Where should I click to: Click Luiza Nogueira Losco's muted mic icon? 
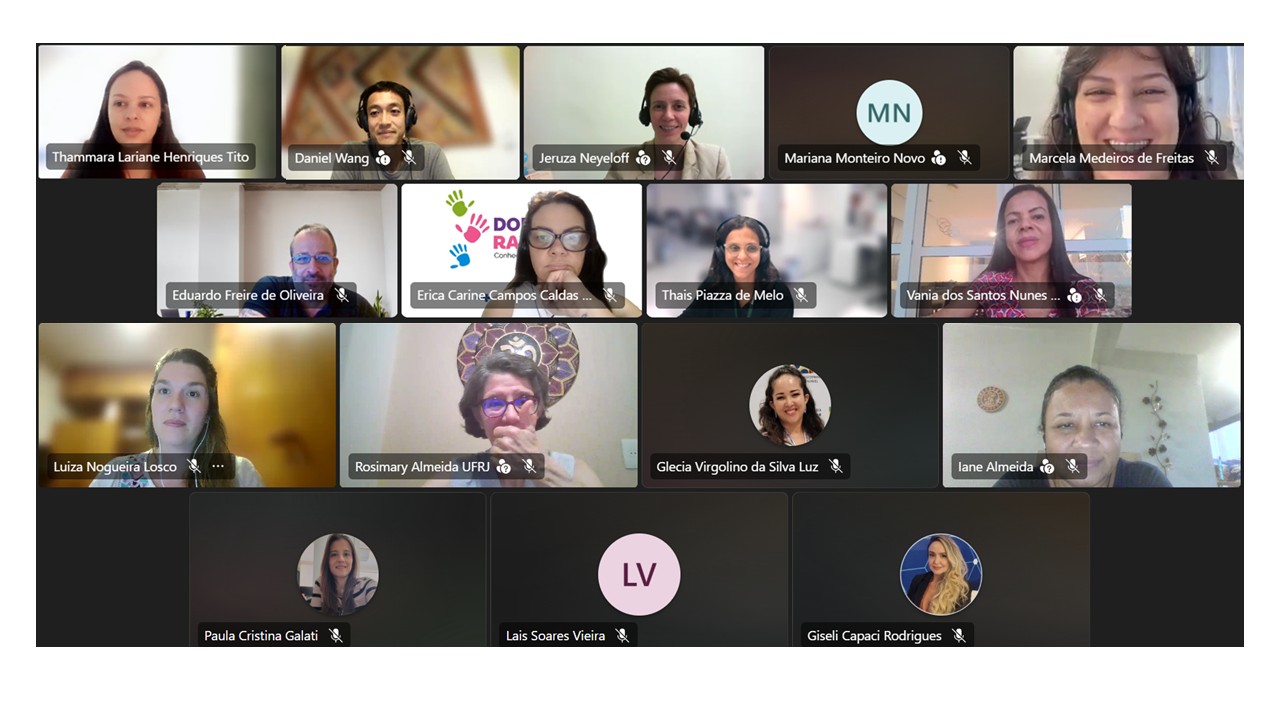[194, 467]
